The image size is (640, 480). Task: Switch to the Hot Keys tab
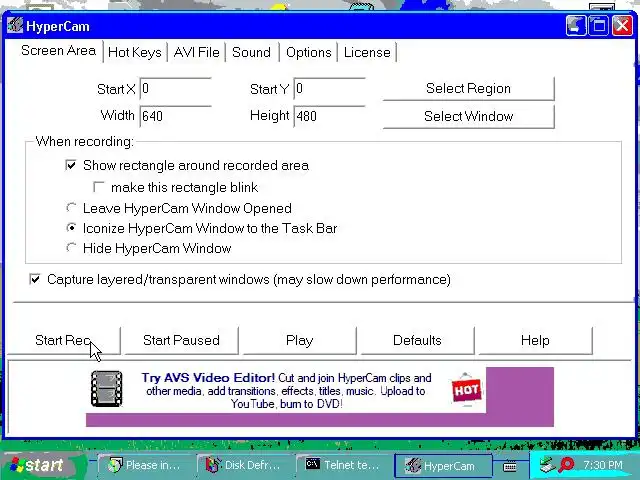coord(135,52)
